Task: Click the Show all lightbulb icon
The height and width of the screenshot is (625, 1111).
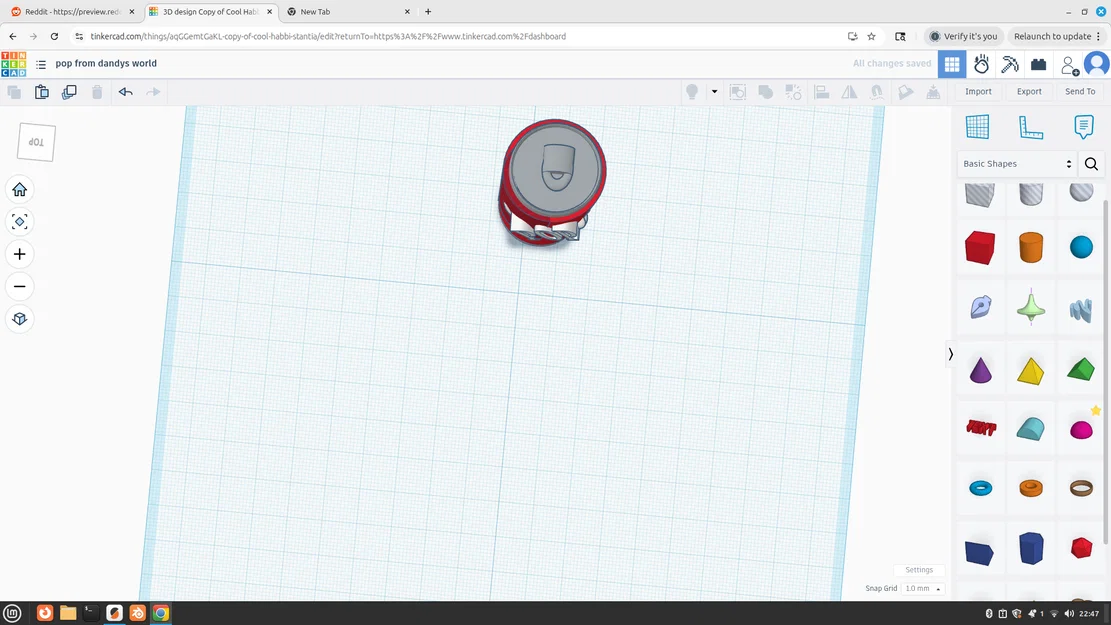Action: click(x=692, y=91)
